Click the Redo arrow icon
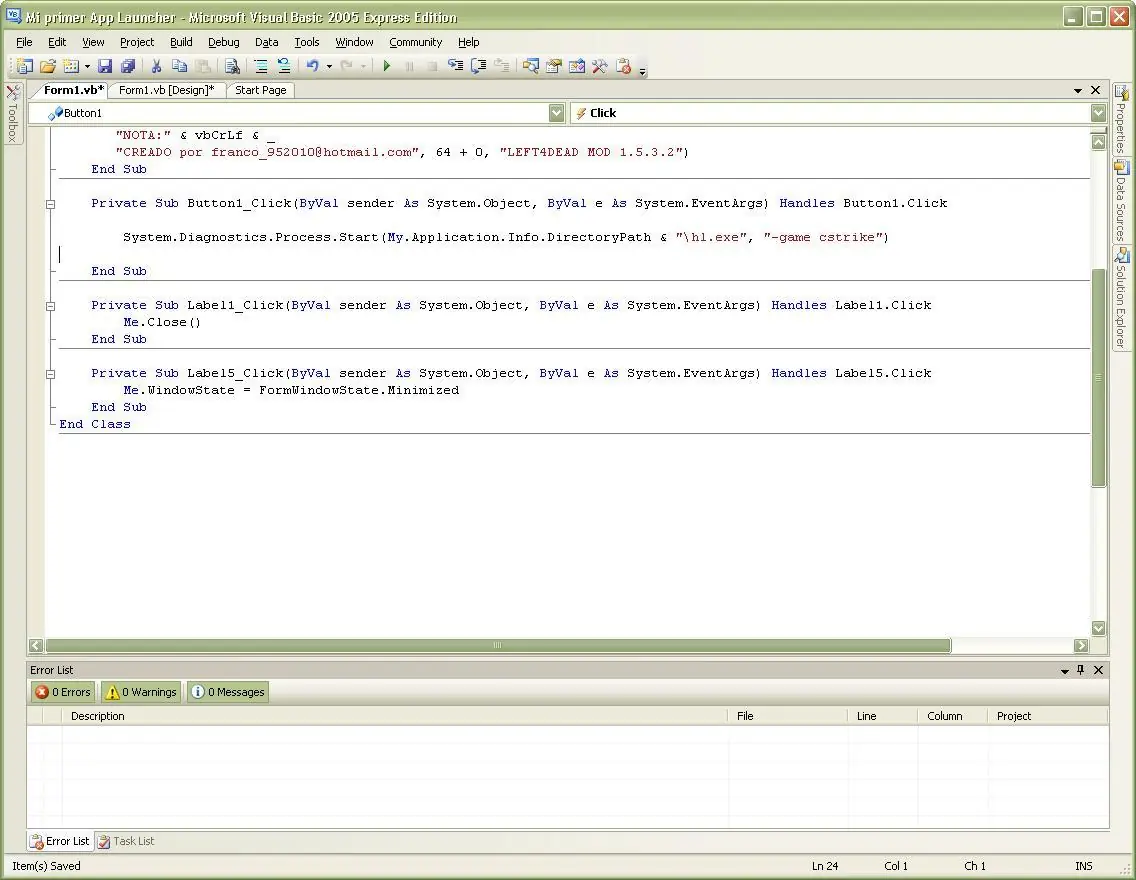Screen dimensions: 1136x880 click(347, 67)
